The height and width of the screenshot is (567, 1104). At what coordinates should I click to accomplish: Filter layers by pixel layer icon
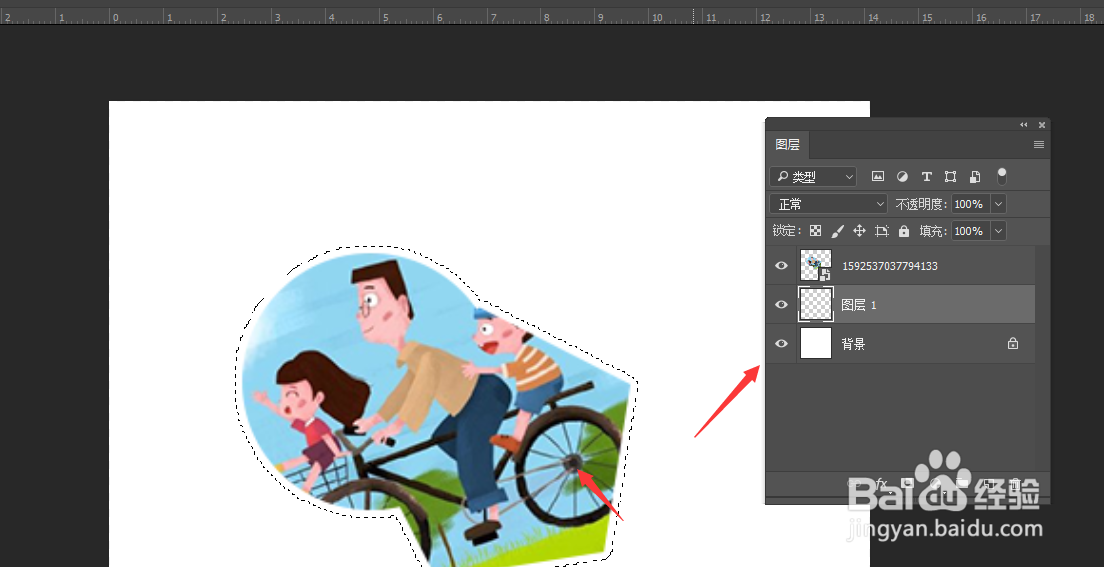coord(877,176)
